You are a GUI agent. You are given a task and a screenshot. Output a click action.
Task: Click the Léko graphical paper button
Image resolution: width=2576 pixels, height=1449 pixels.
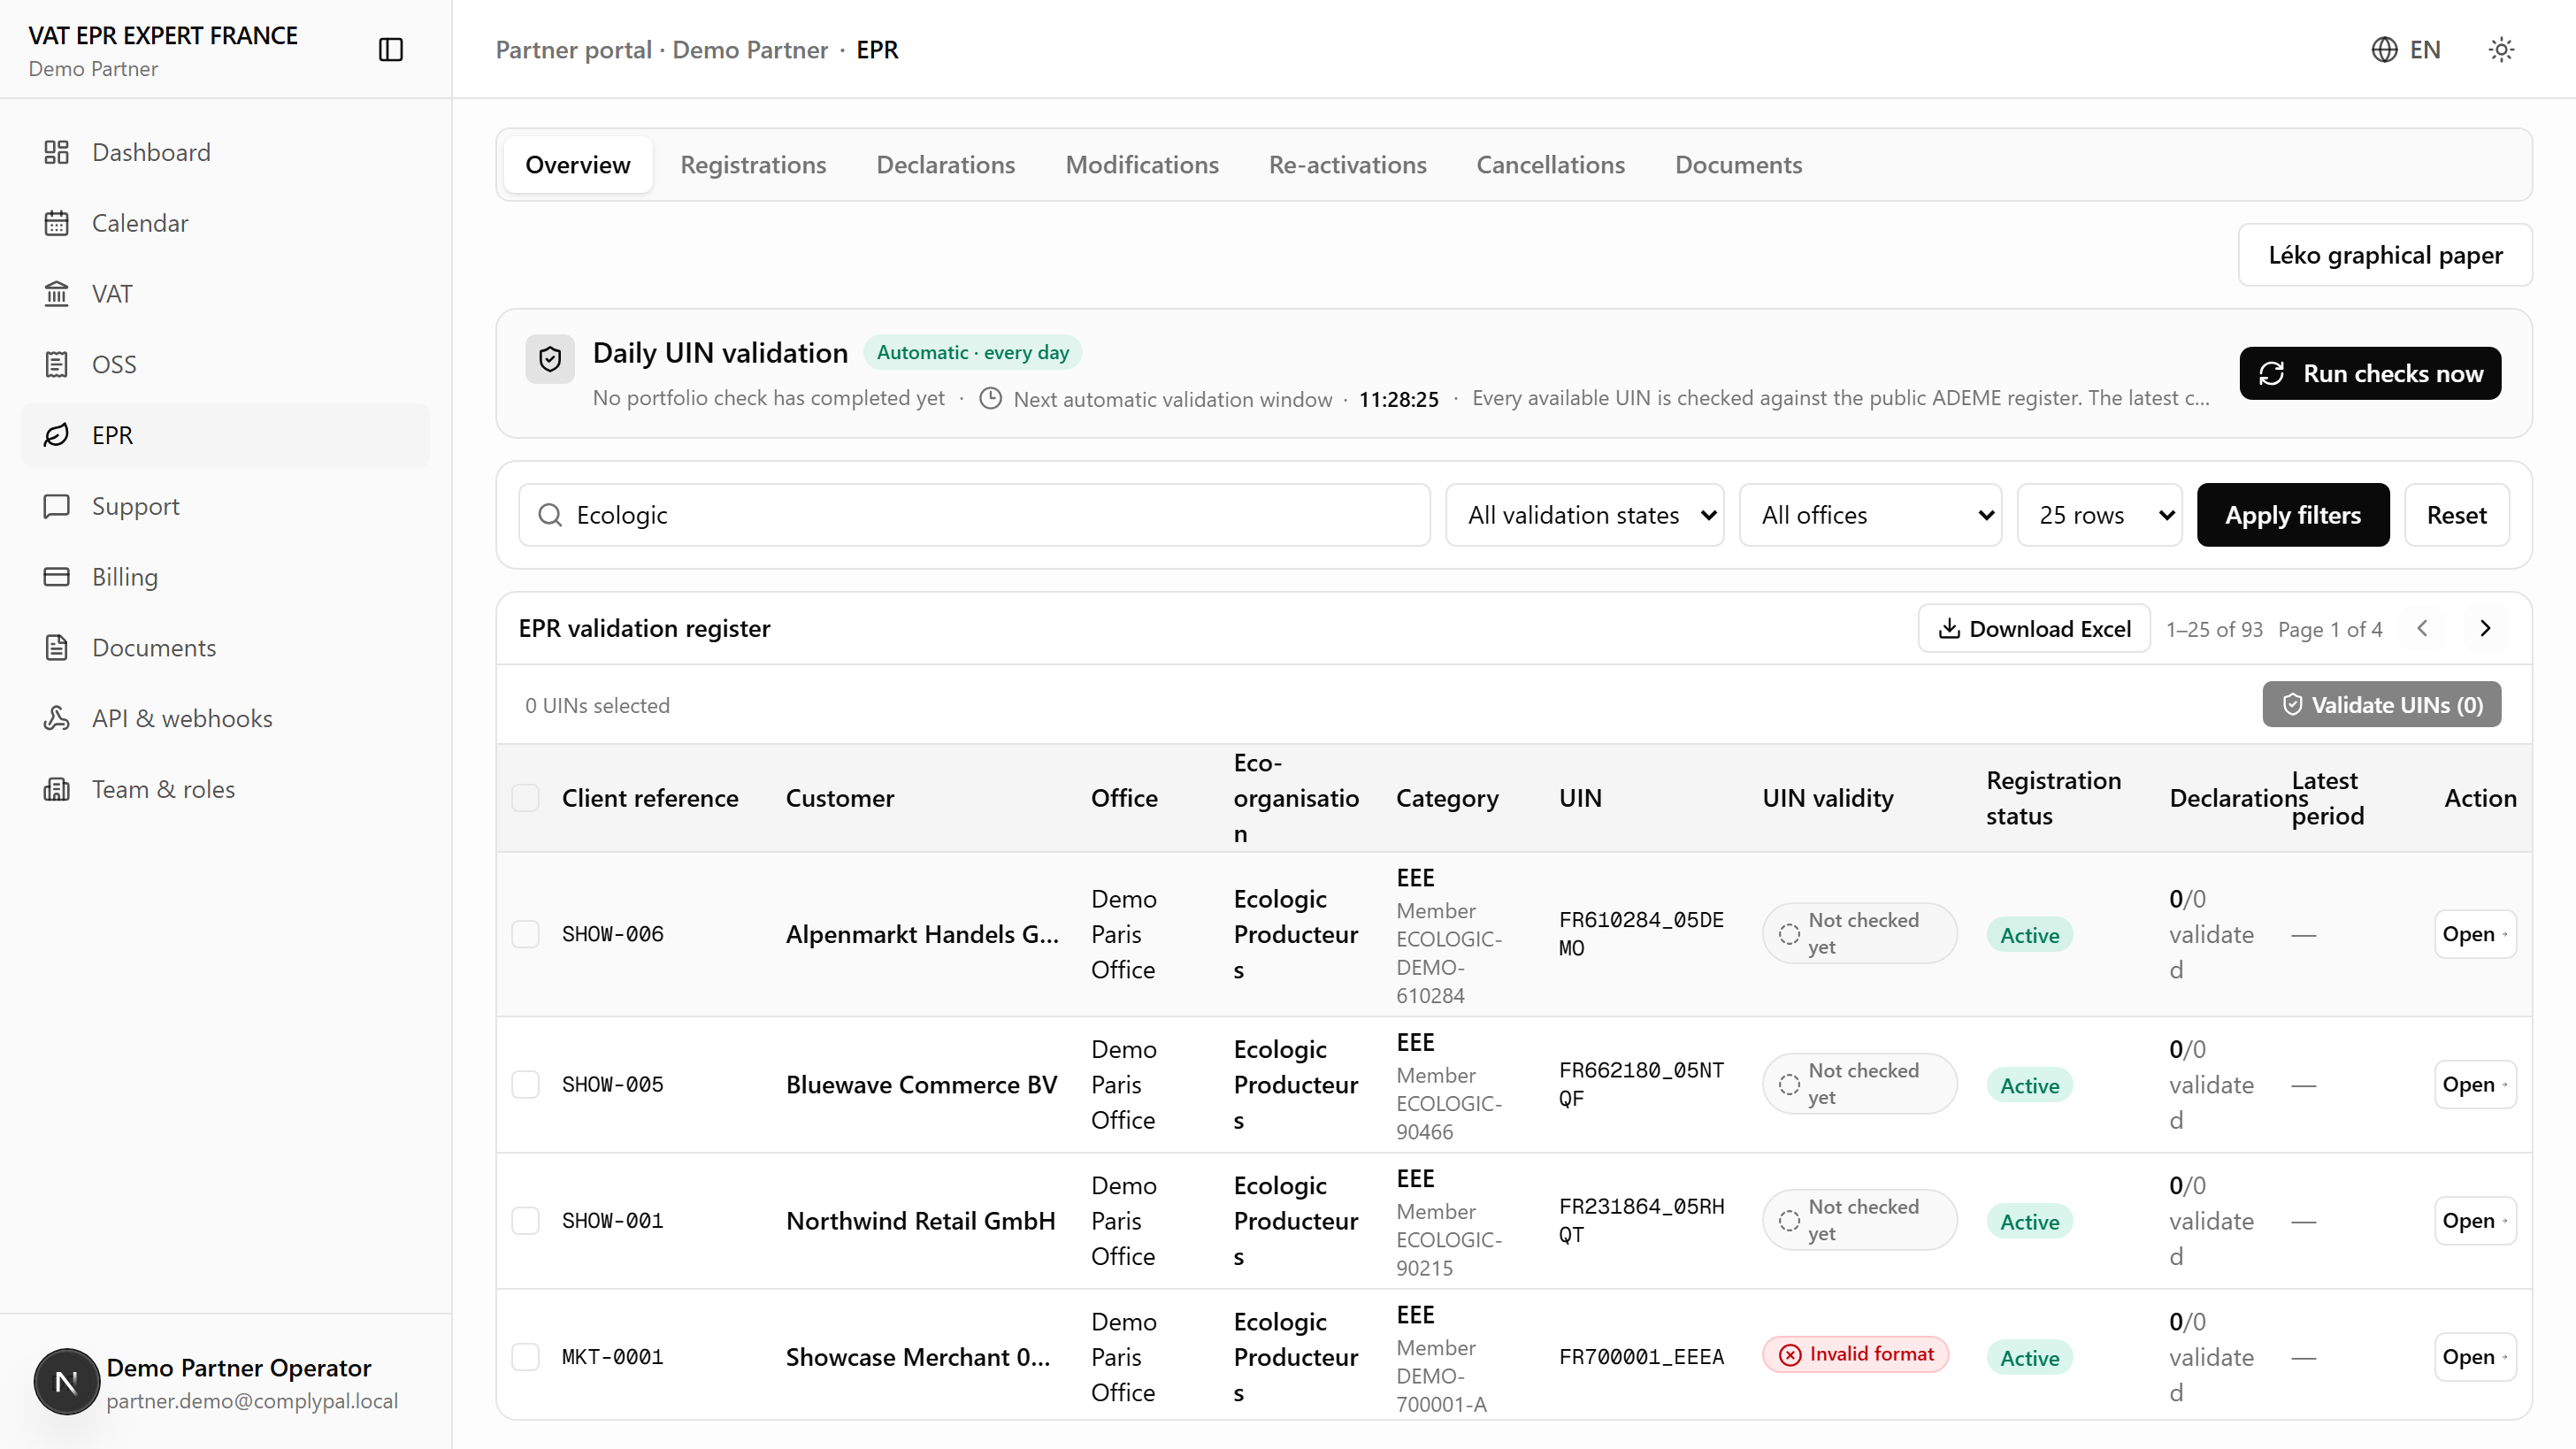pos(2385,255)
